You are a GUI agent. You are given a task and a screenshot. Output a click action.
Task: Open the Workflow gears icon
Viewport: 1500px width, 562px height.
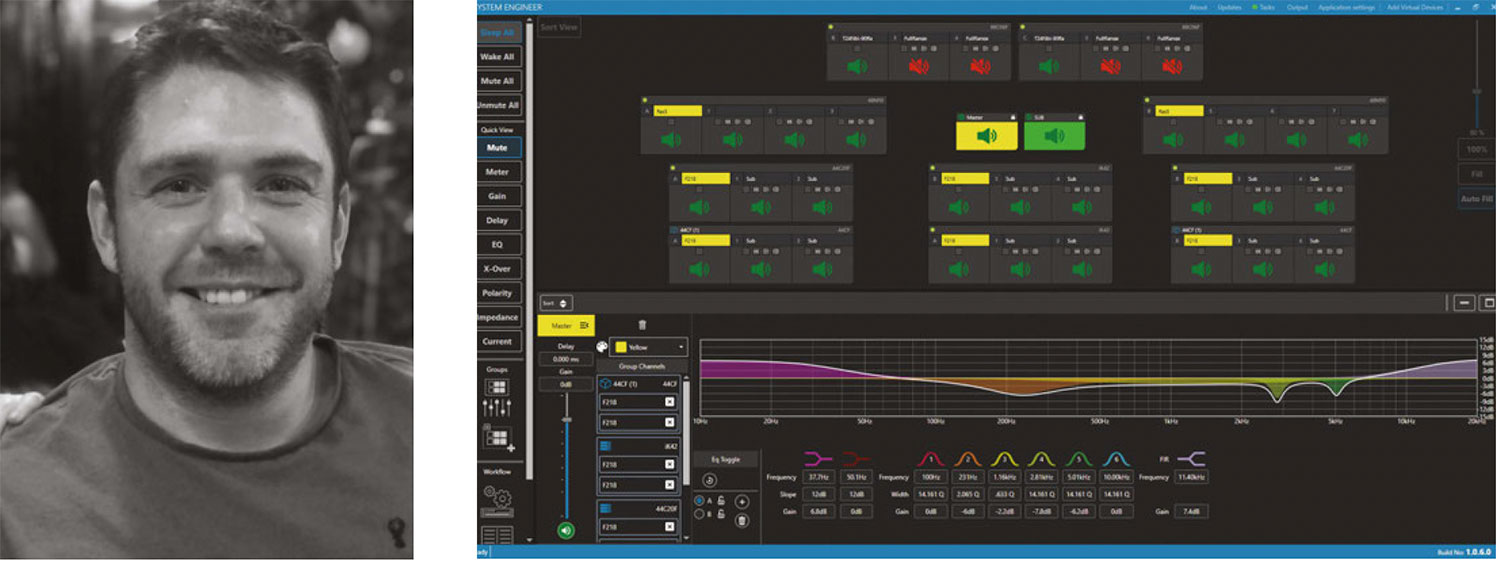pyautogui.click(x=497, y=496)
